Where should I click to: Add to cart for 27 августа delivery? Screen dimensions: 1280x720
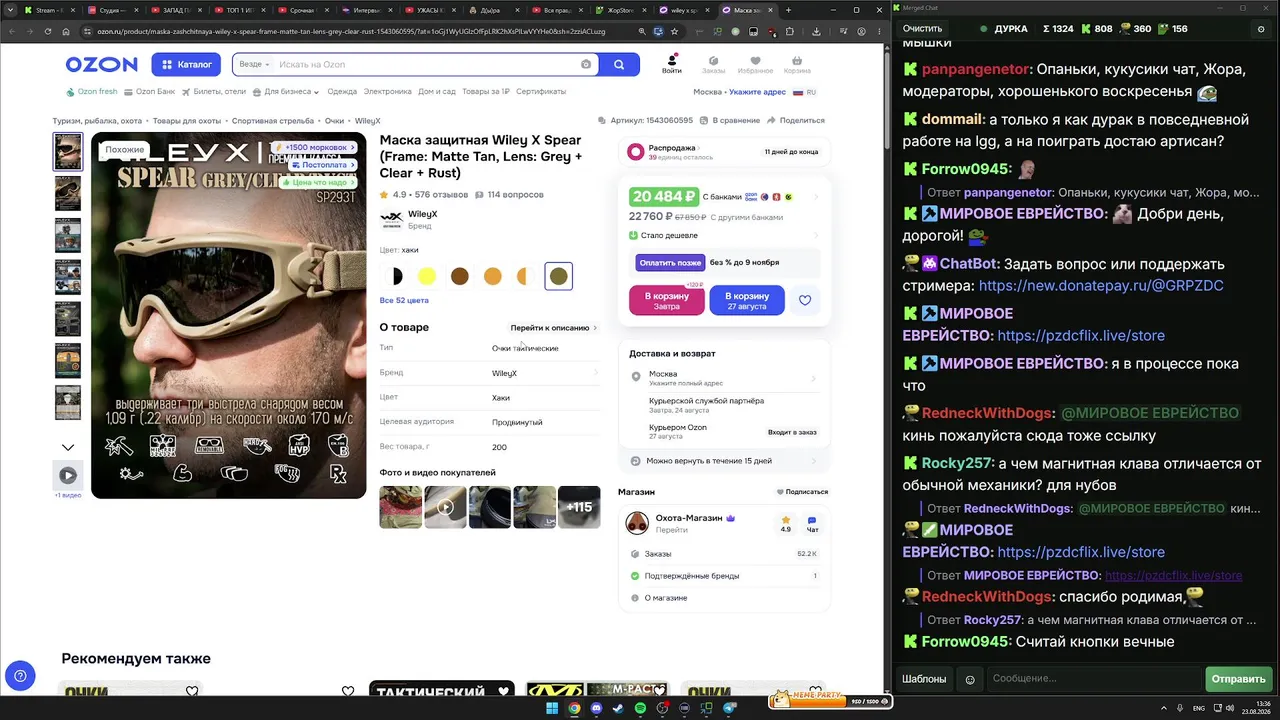point(747,300)
